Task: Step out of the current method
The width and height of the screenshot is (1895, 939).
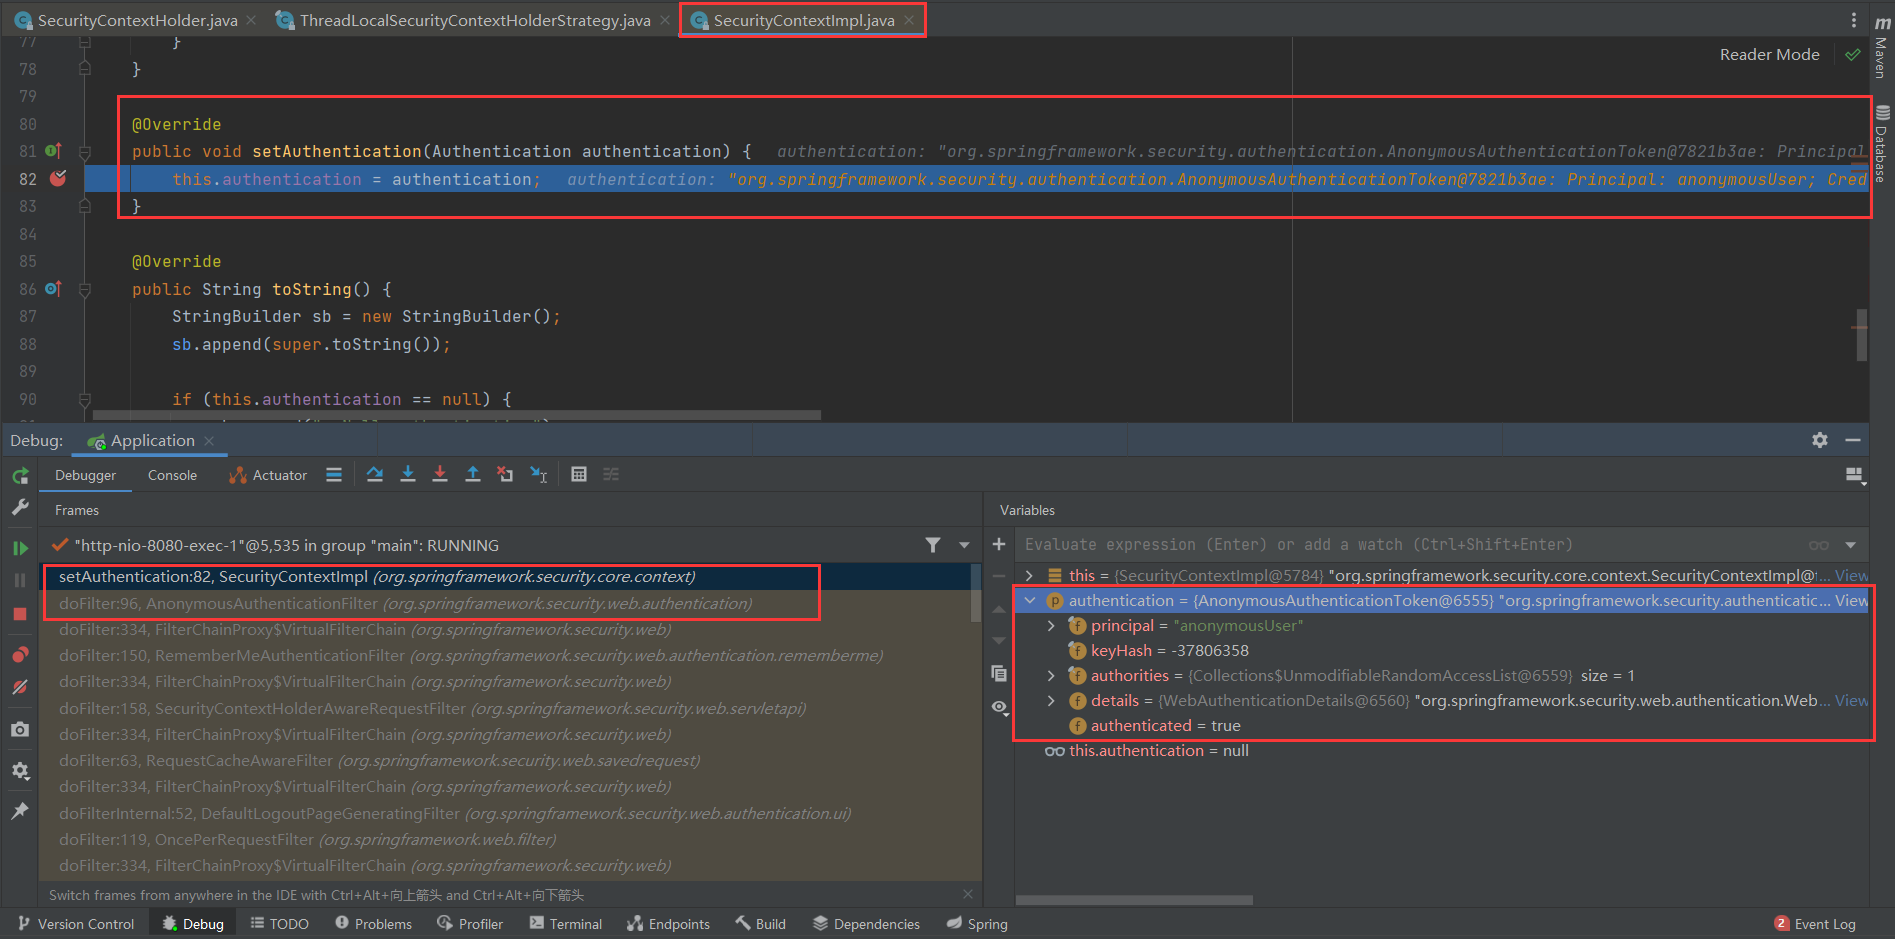Action: pos(473,474)
